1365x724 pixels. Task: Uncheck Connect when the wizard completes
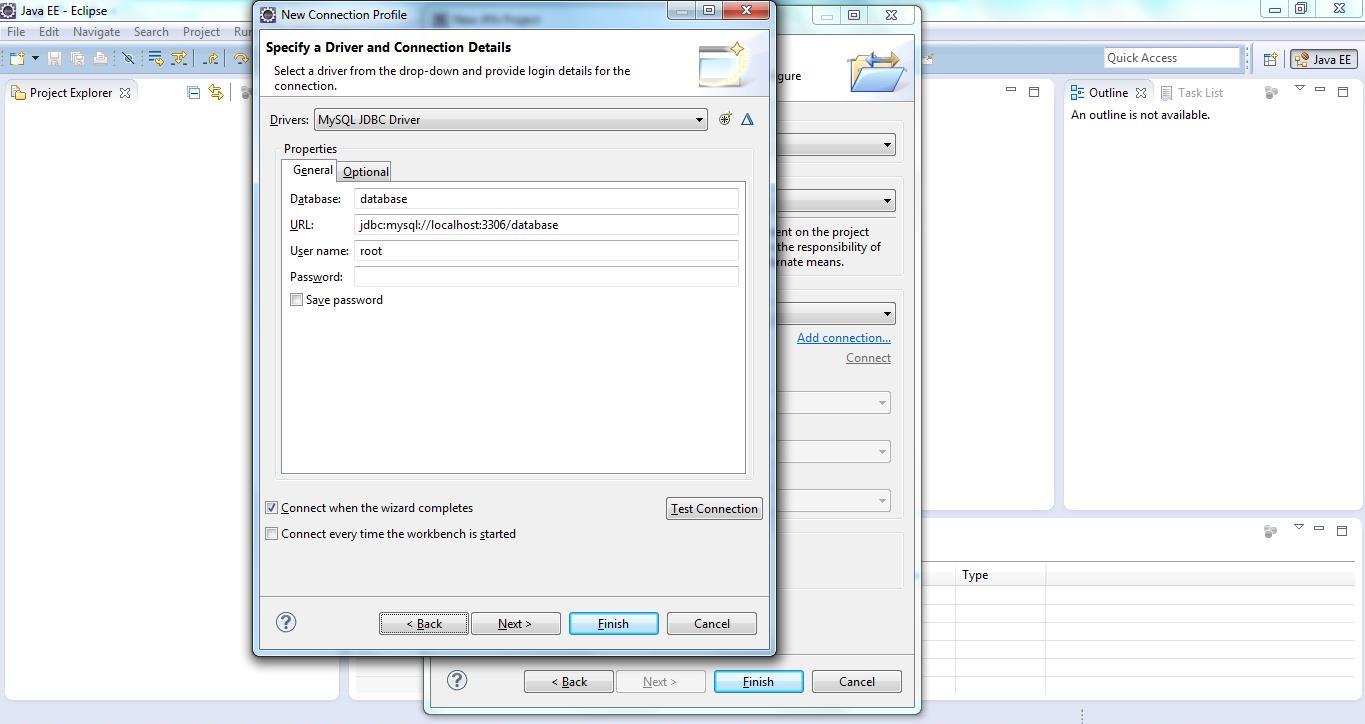(272, 508)
